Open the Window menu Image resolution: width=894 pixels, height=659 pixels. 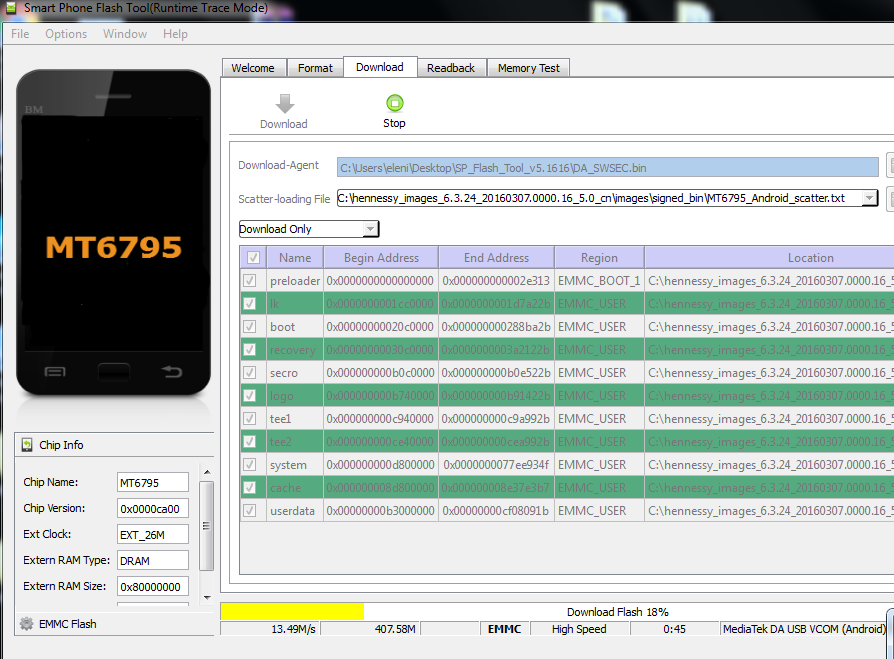(x=125, y=34)
